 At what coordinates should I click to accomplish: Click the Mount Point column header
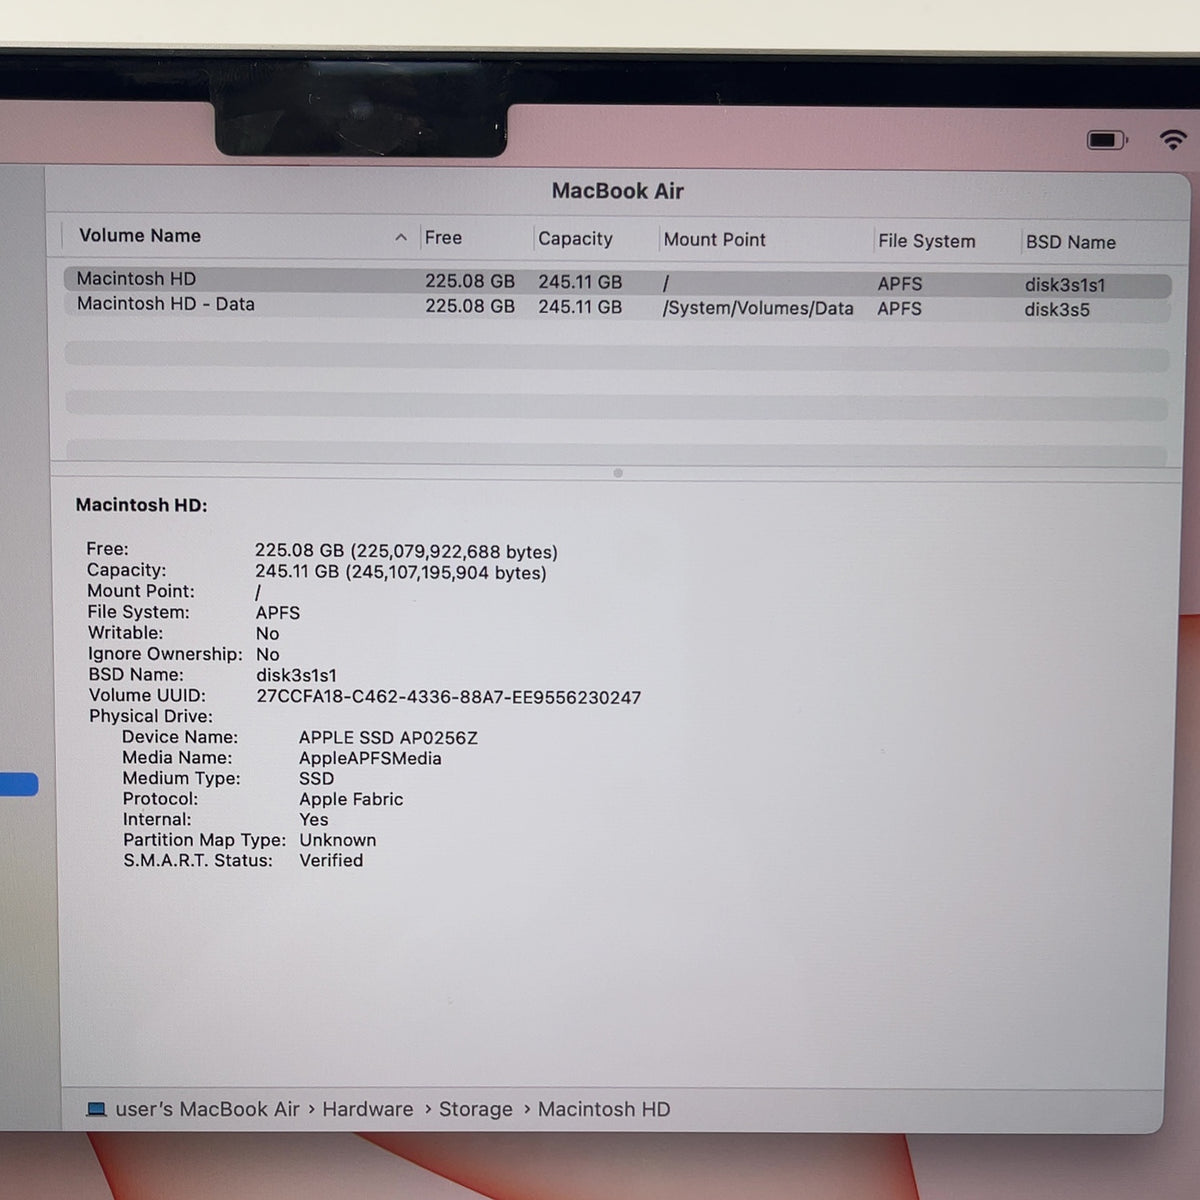coord(714,240)
